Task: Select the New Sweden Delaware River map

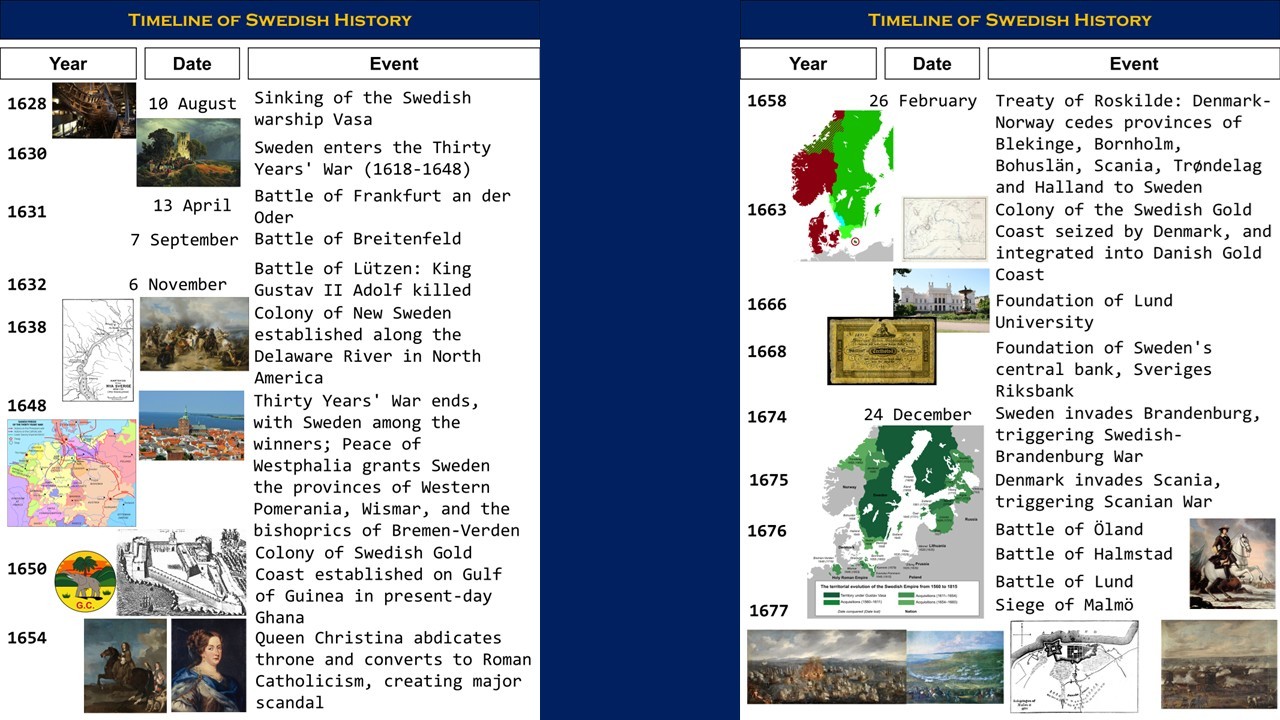Action: coord(98,350)
